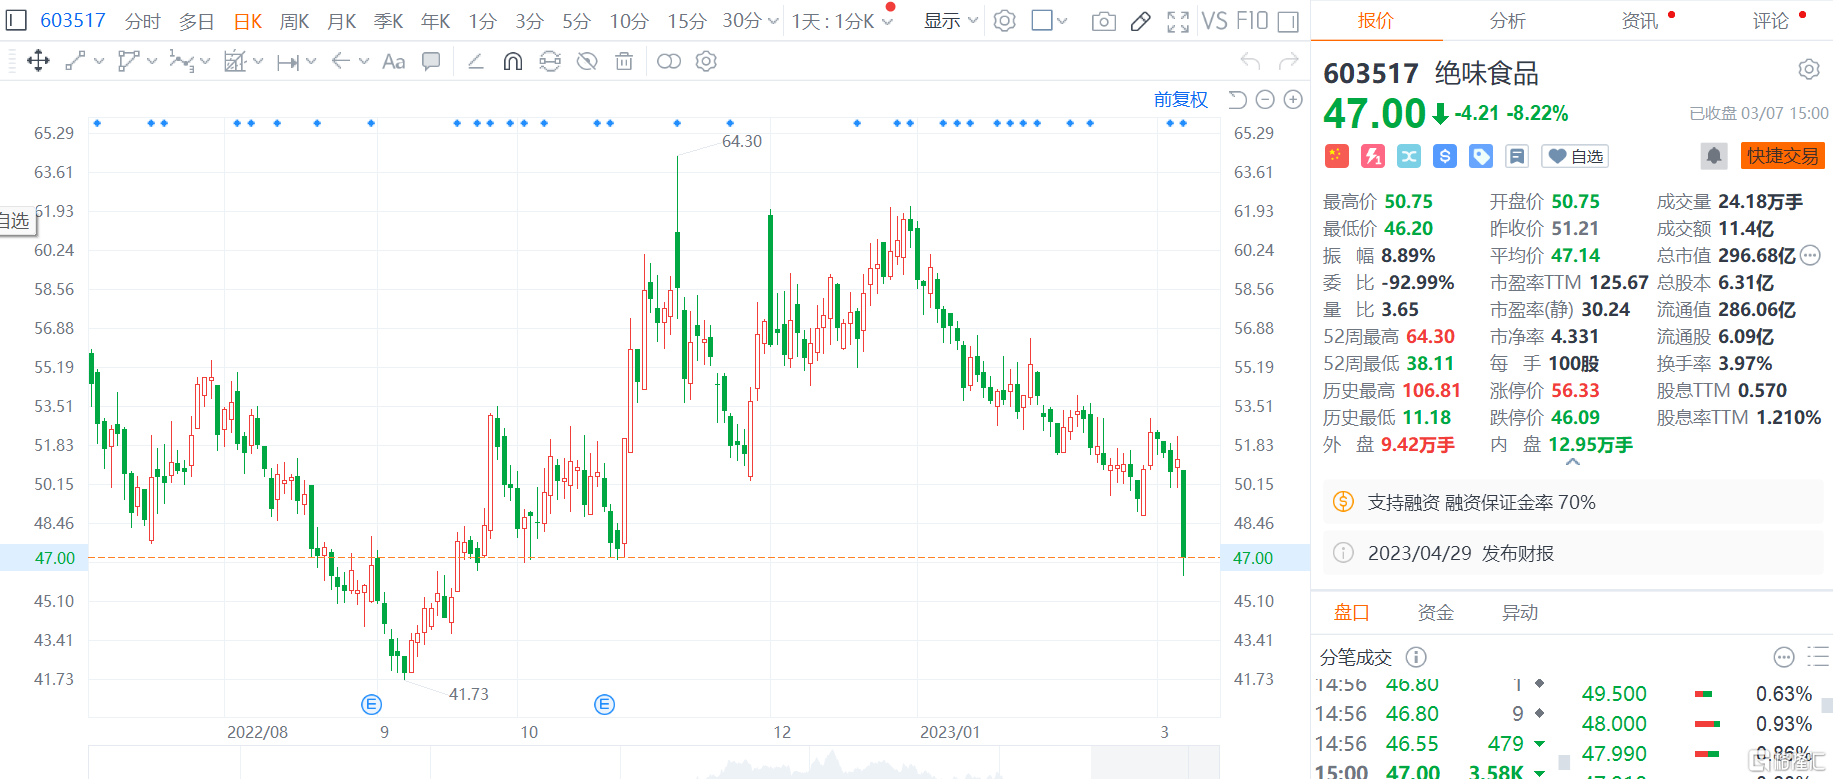Select the text annotation Aa tool
1833x779 pixels.
tap(394, 62)
